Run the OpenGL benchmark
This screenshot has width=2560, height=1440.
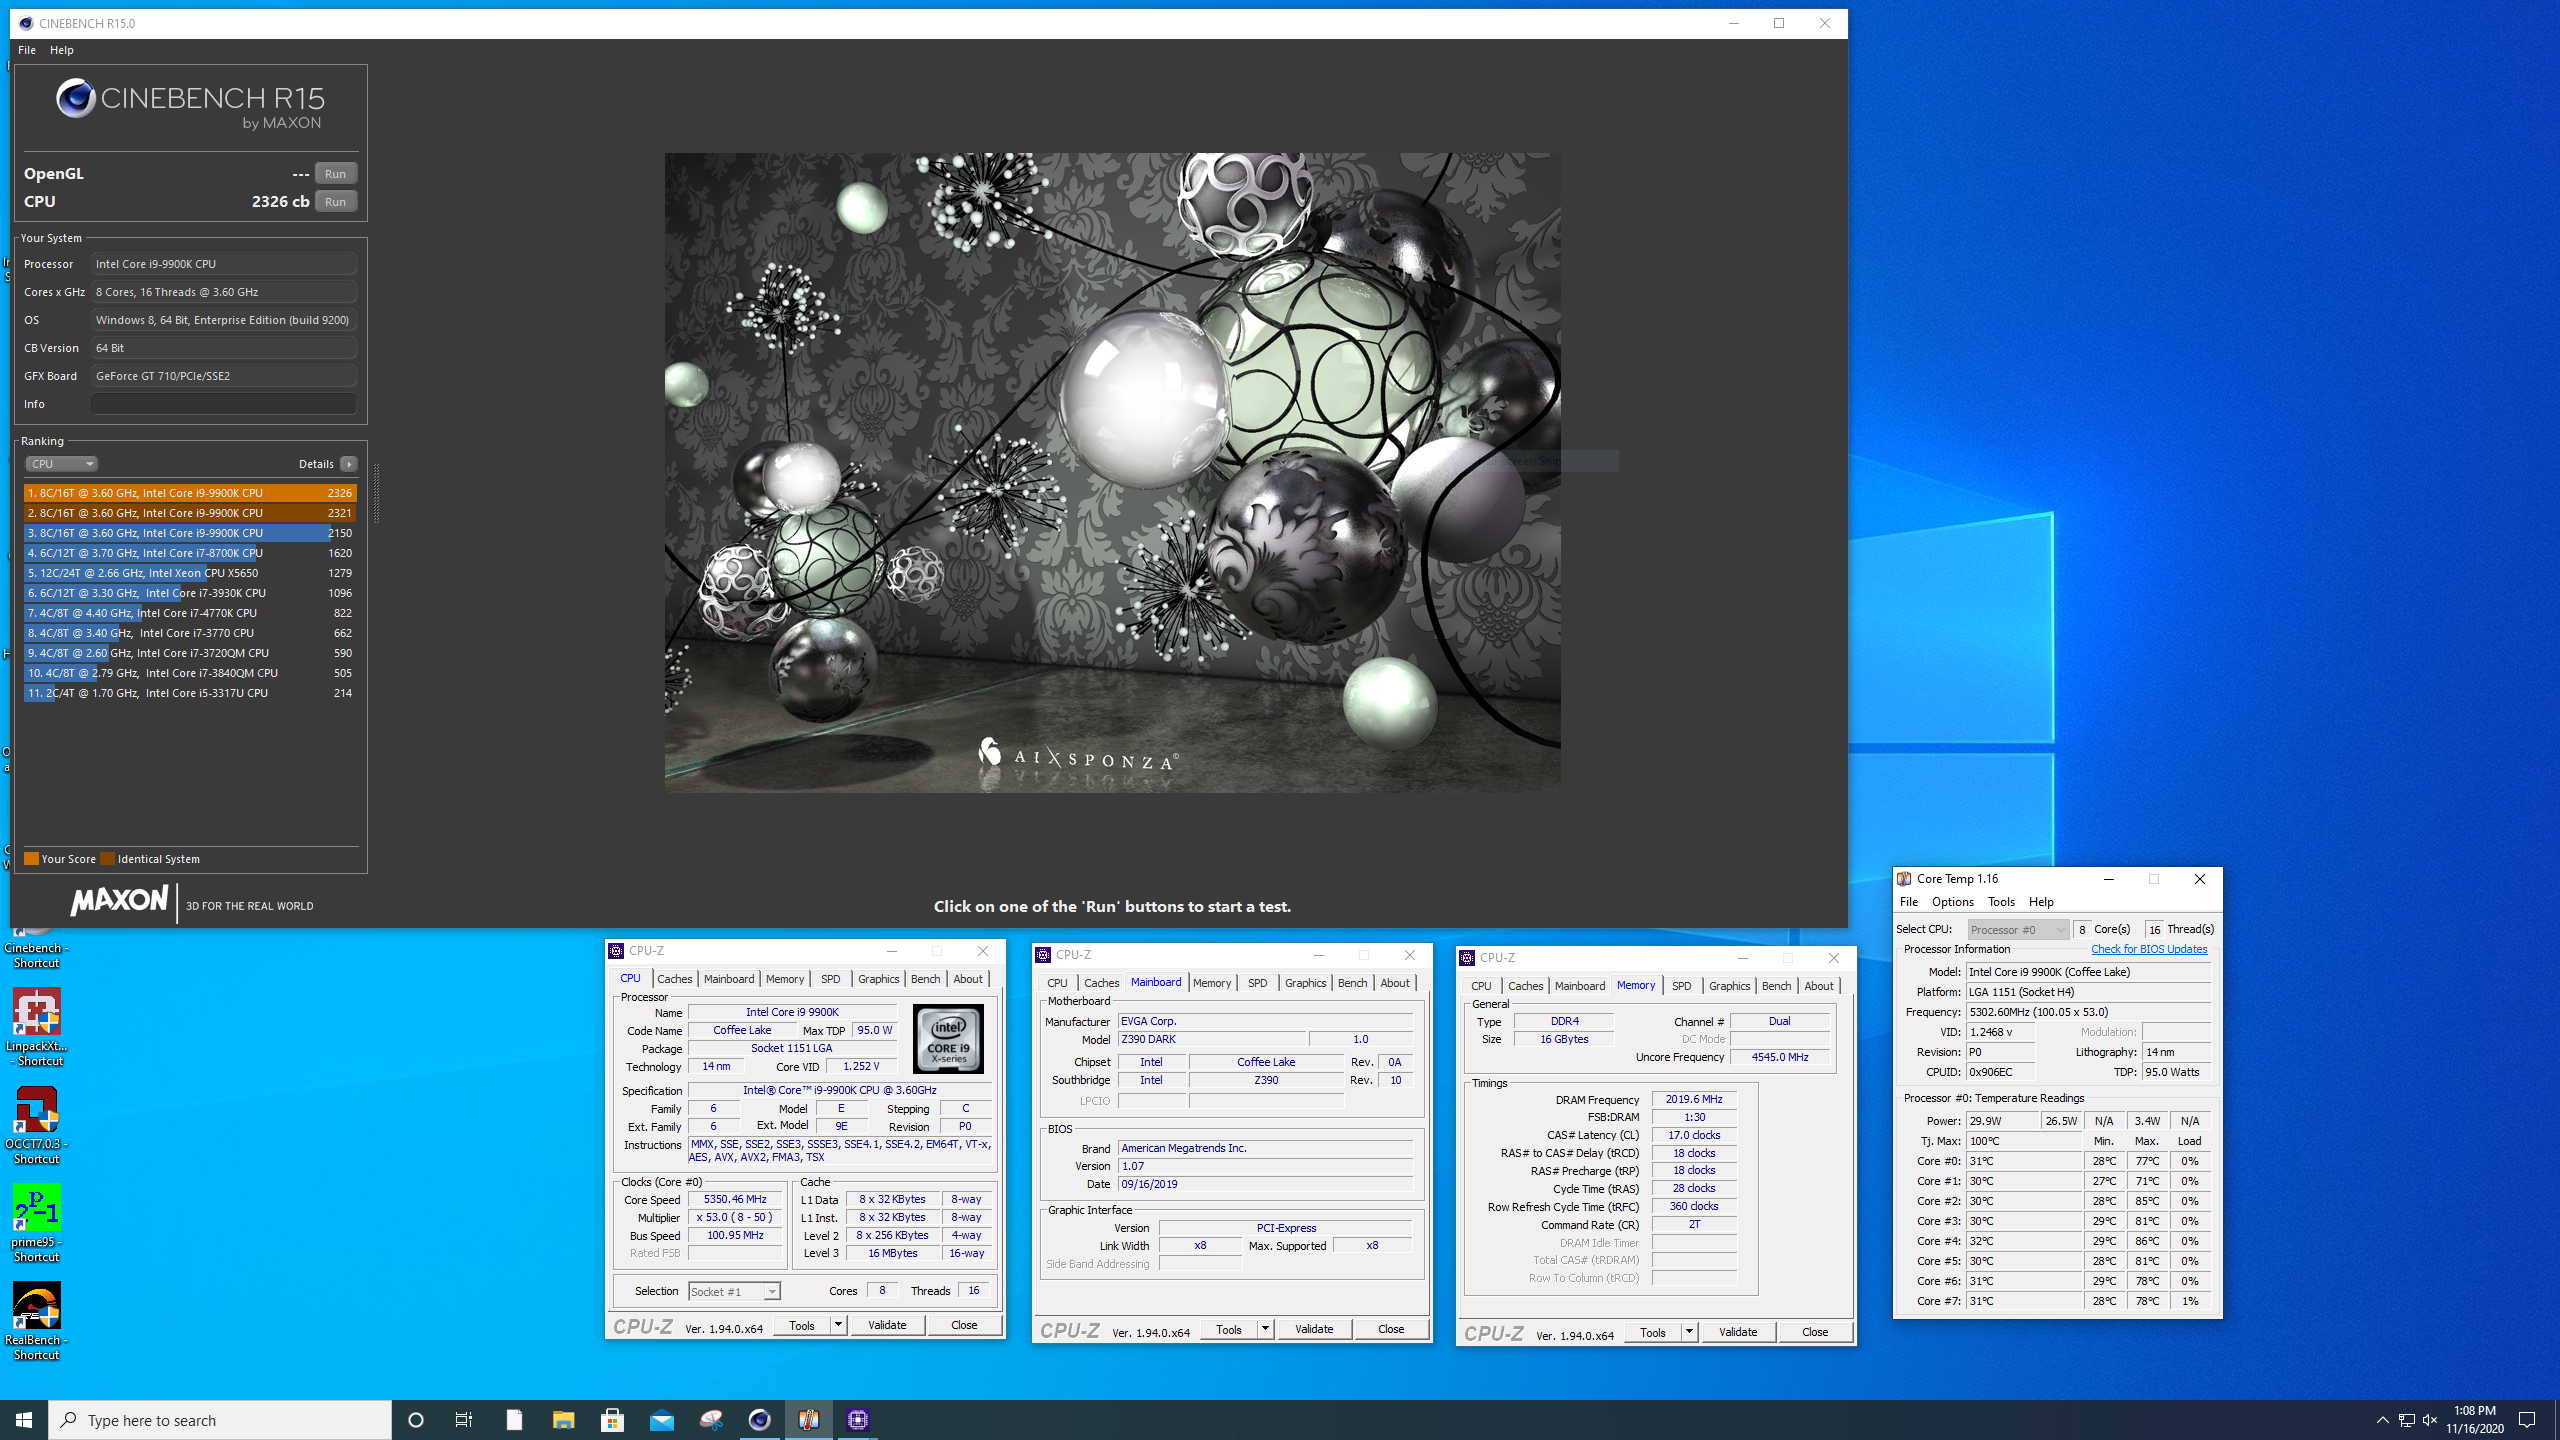(x=336, y=174)
